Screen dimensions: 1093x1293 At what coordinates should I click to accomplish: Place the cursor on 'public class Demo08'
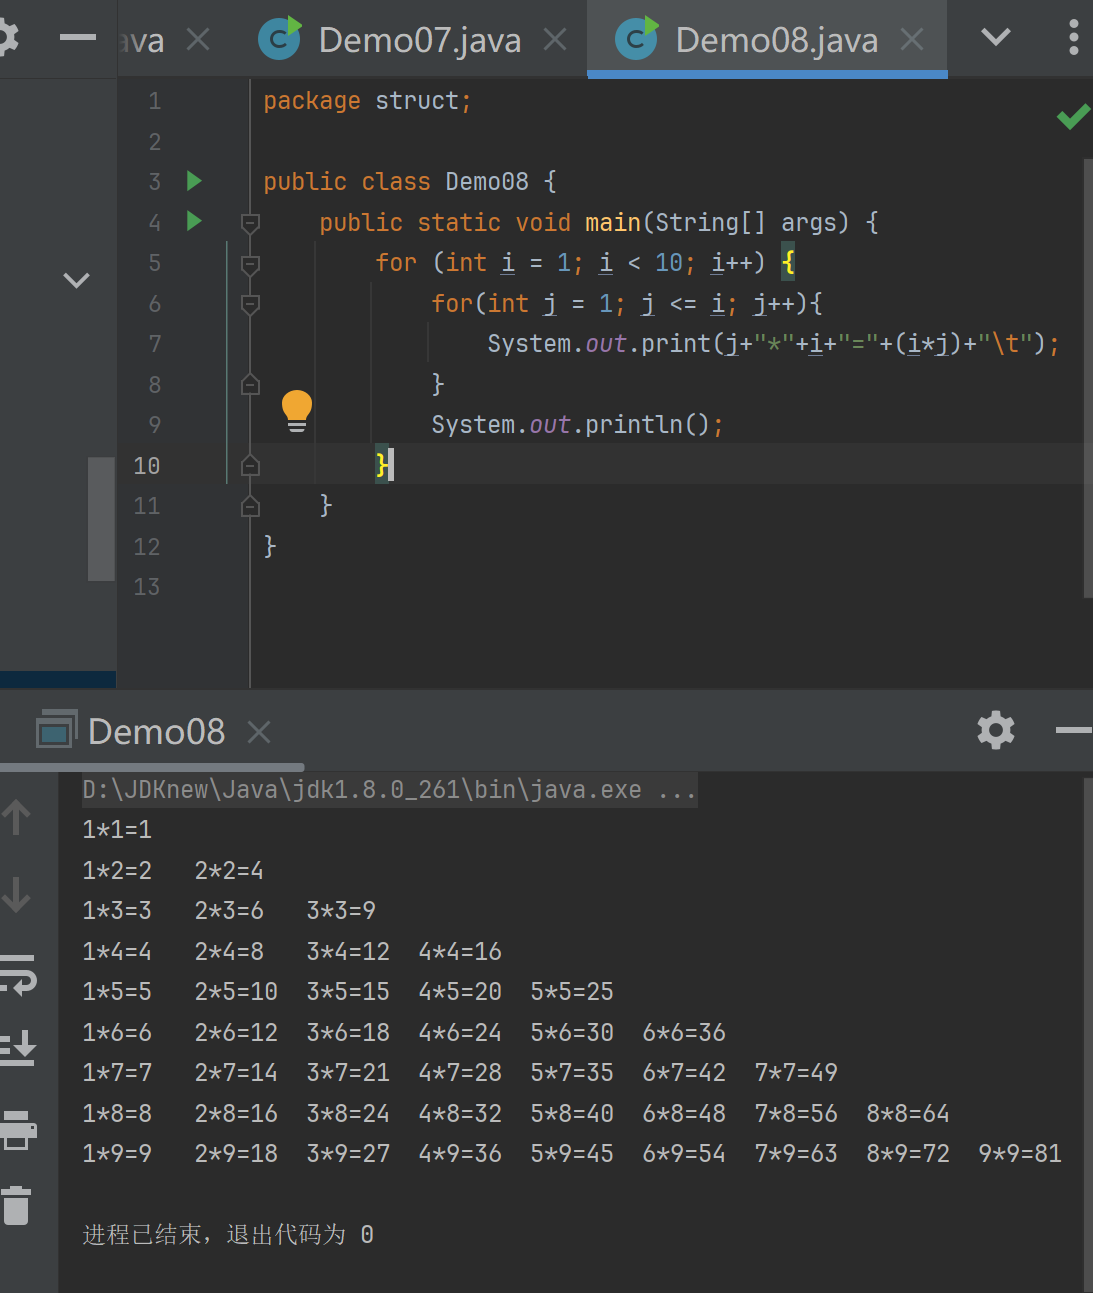(x=396, y=182)
